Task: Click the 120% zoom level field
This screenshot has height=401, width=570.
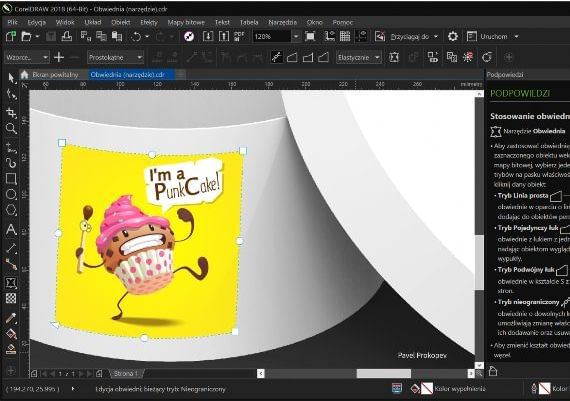Action: [272, 36]
